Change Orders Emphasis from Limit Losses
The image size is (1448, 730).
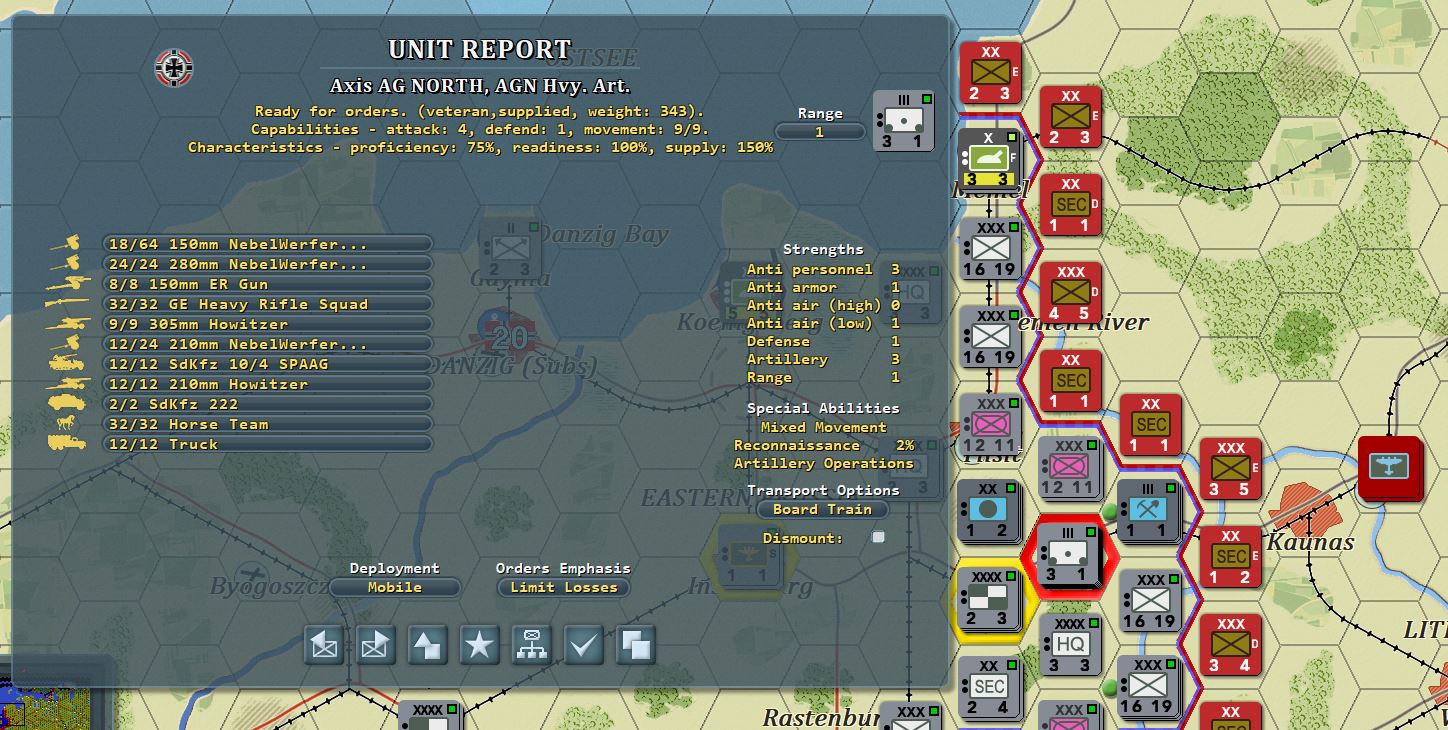coord(564,587)
